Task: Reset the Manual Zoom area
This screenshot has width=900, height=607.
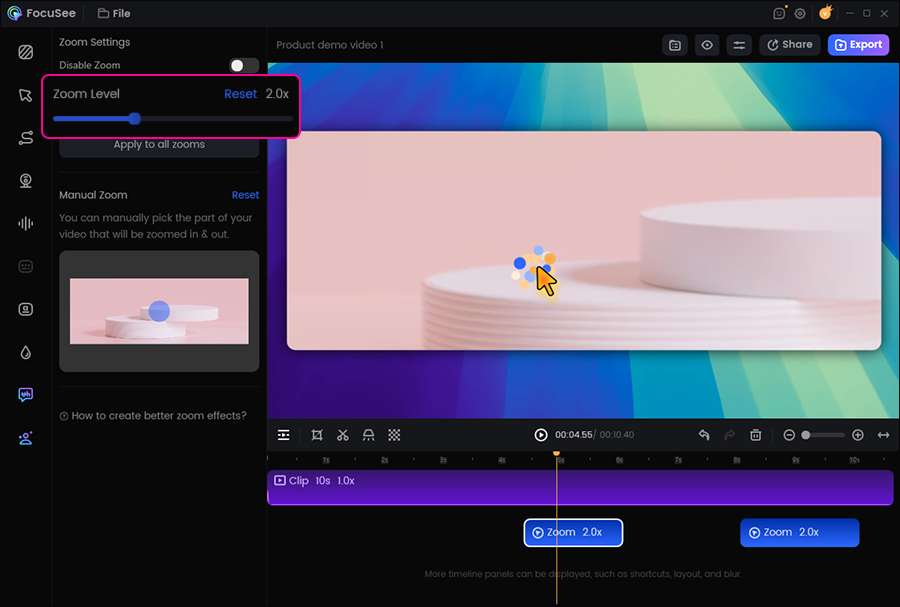Action: [x=245, y=195]
